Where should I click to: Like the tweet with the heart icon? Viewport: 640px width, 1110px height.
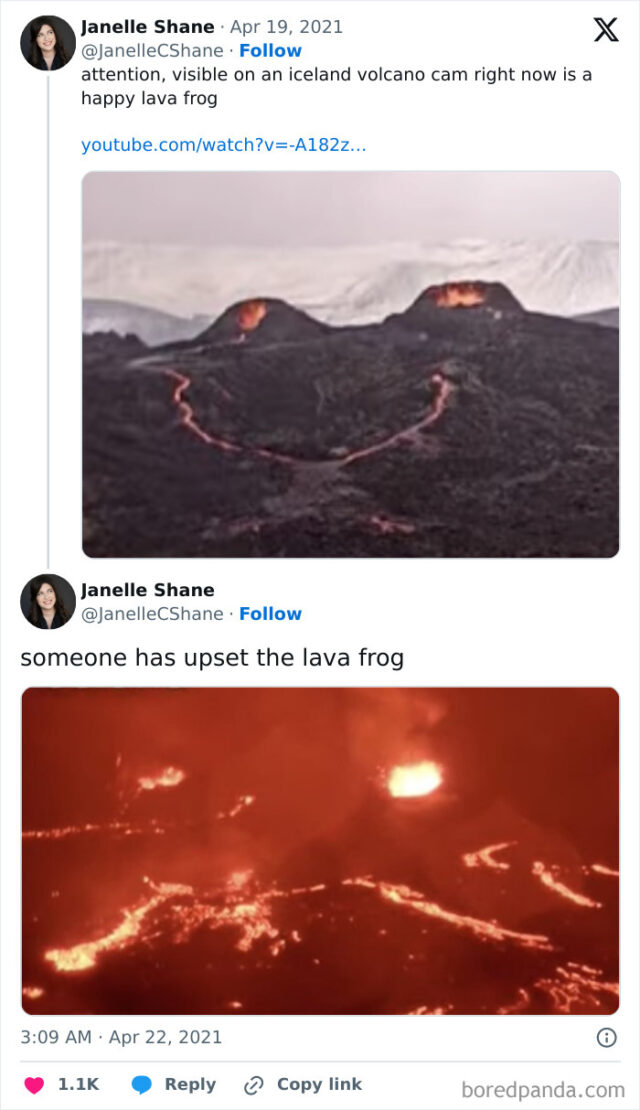pyautogui.click(x=34, y=1085)
